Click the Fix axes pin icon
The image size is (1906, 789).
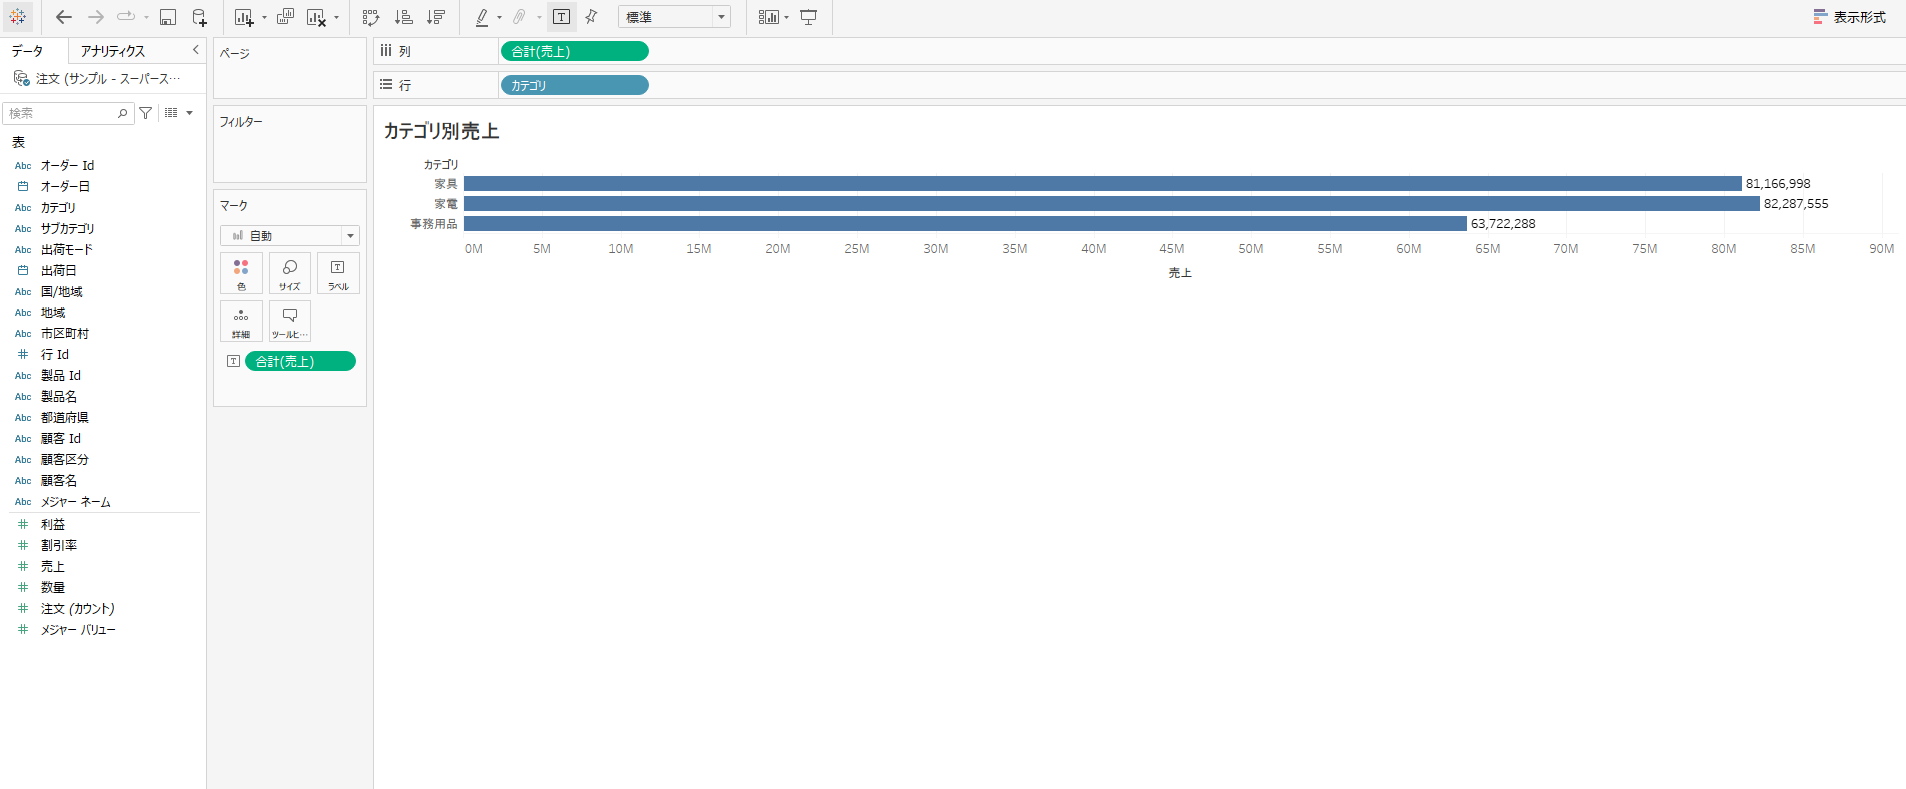pos(591,17)
